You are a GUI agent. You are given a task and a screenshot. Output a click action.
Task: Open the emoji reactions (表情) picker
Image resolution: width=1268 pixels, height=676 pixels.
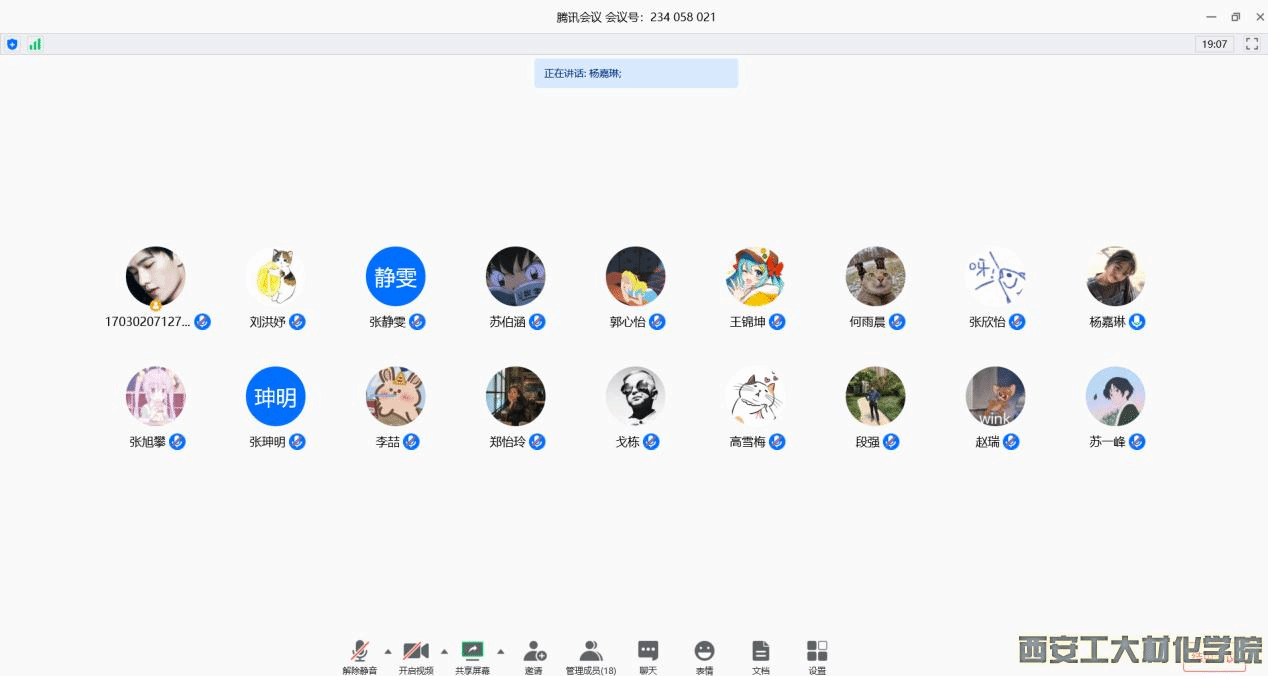pyautogui.click(x=704, y=656)
